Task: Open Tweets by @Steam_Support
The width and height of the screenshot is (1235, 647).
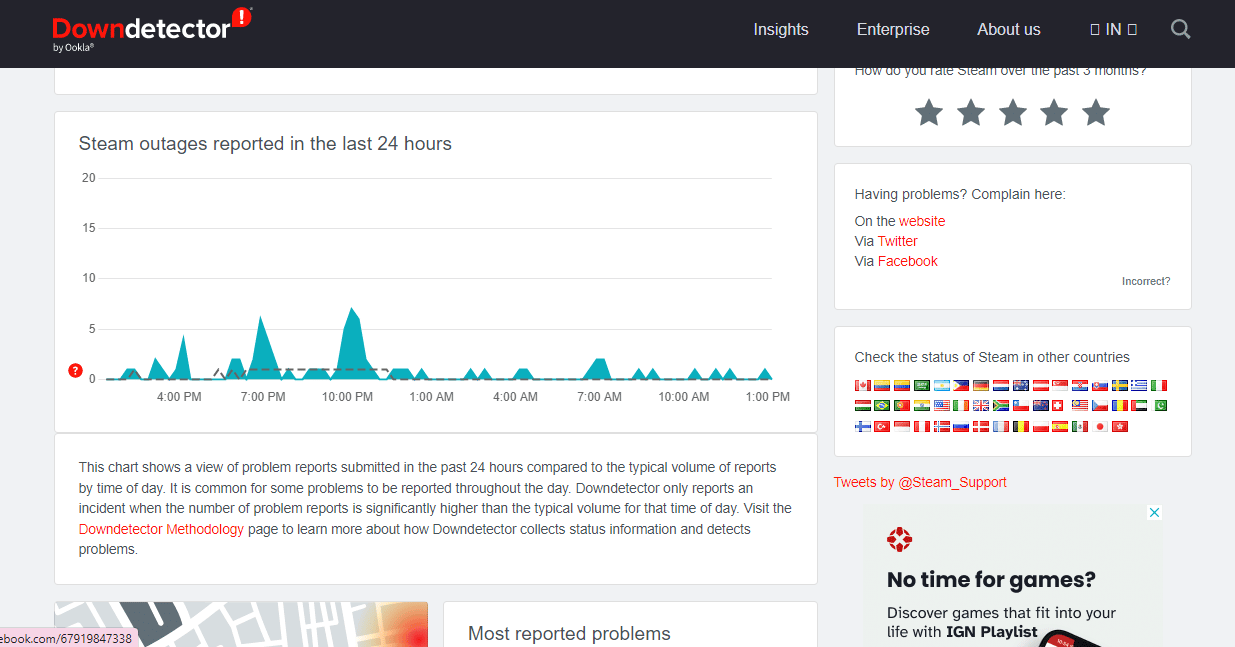Action: click(920, 482)
